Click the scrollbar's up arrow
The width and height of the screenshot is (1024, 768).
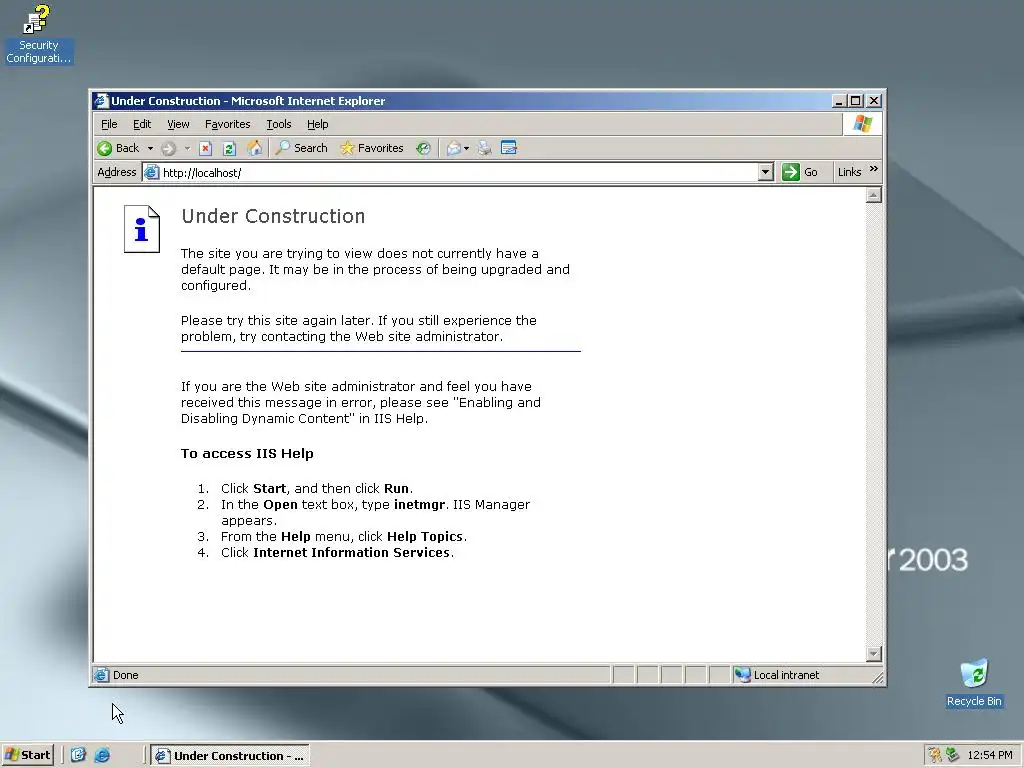873,195
